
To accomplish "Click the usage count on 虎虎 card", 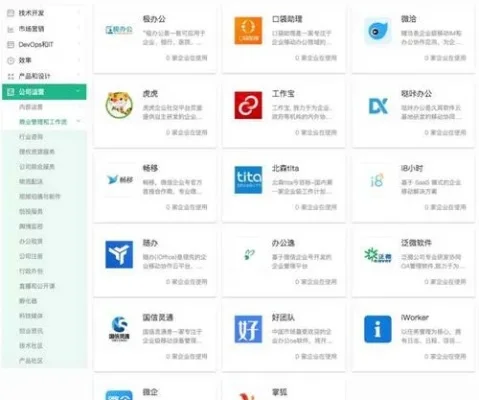I will tap(187, 133).
